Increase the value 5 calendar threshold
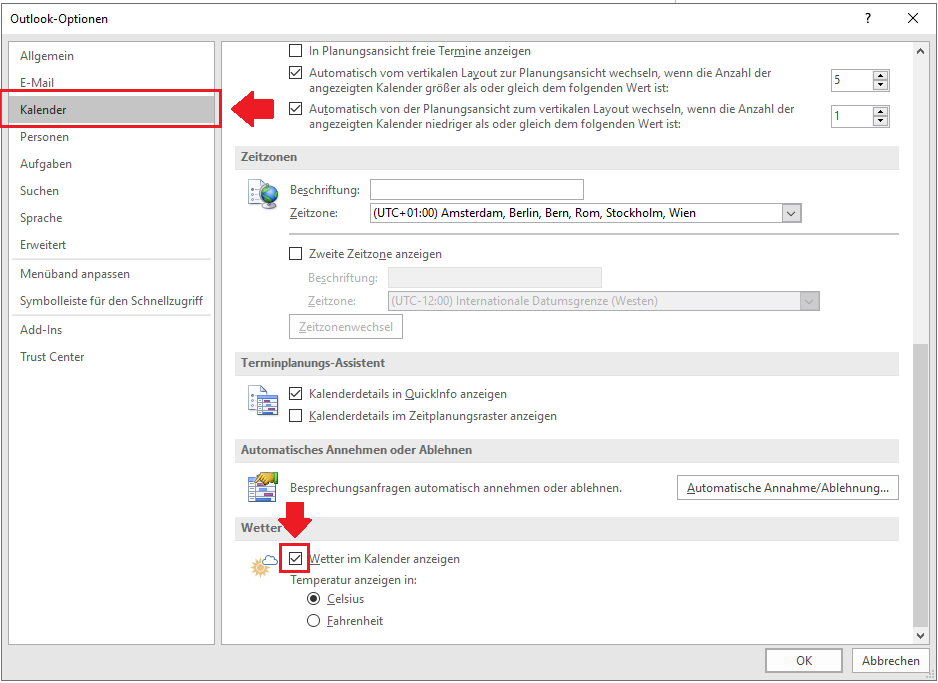 [x=881, y=75]
